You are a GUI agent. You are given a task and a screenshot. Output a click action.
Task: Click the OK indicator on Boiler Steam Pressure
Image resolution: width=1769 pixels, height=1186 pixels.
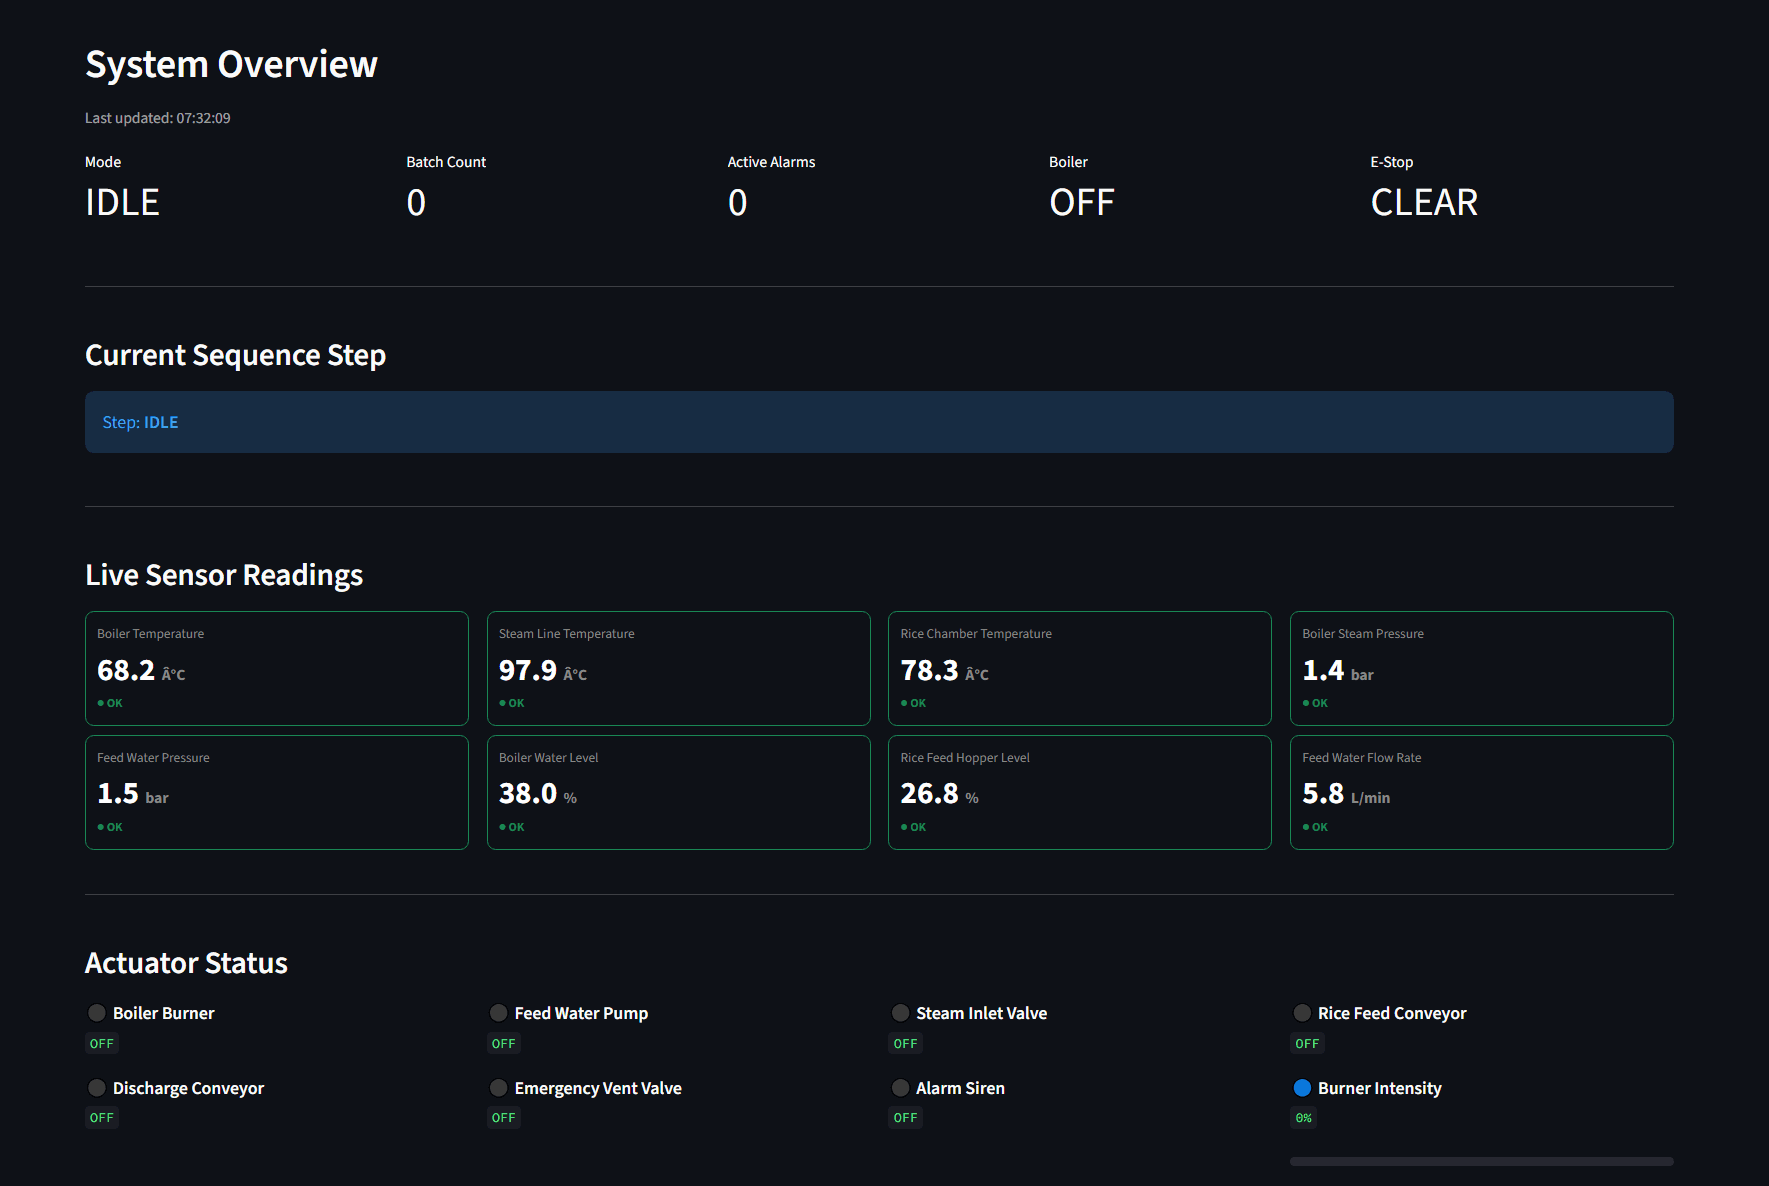click(1307, 702)
